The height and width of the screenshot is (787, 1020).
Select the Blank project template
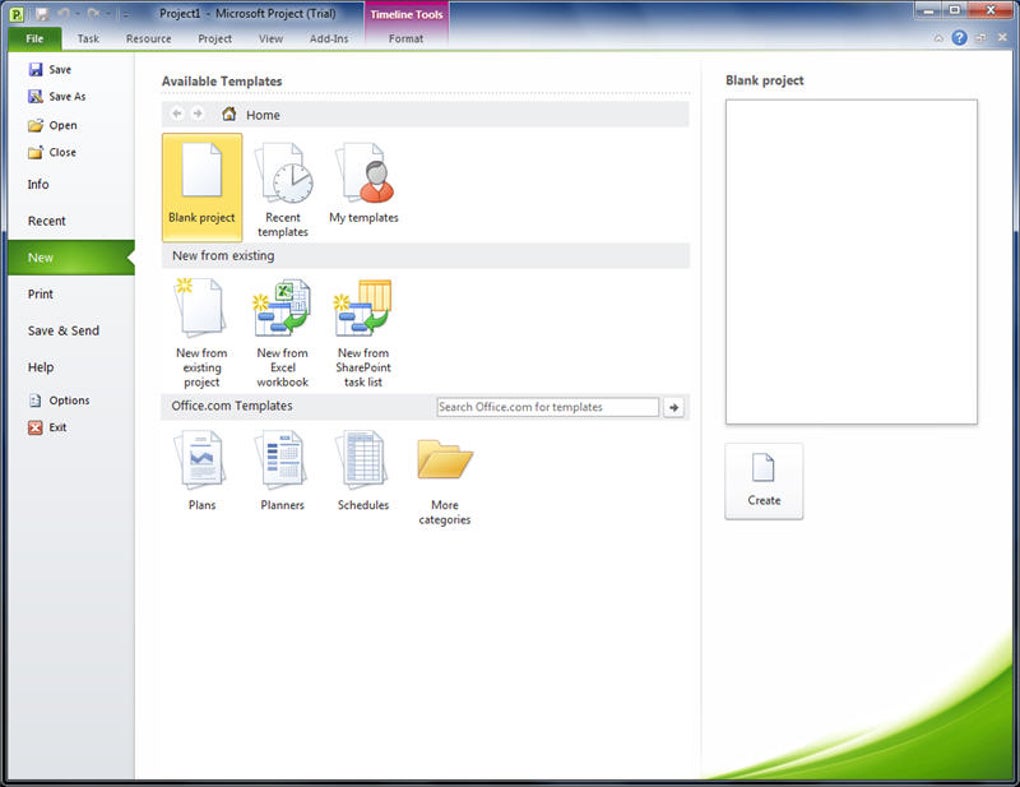[202, 187]
